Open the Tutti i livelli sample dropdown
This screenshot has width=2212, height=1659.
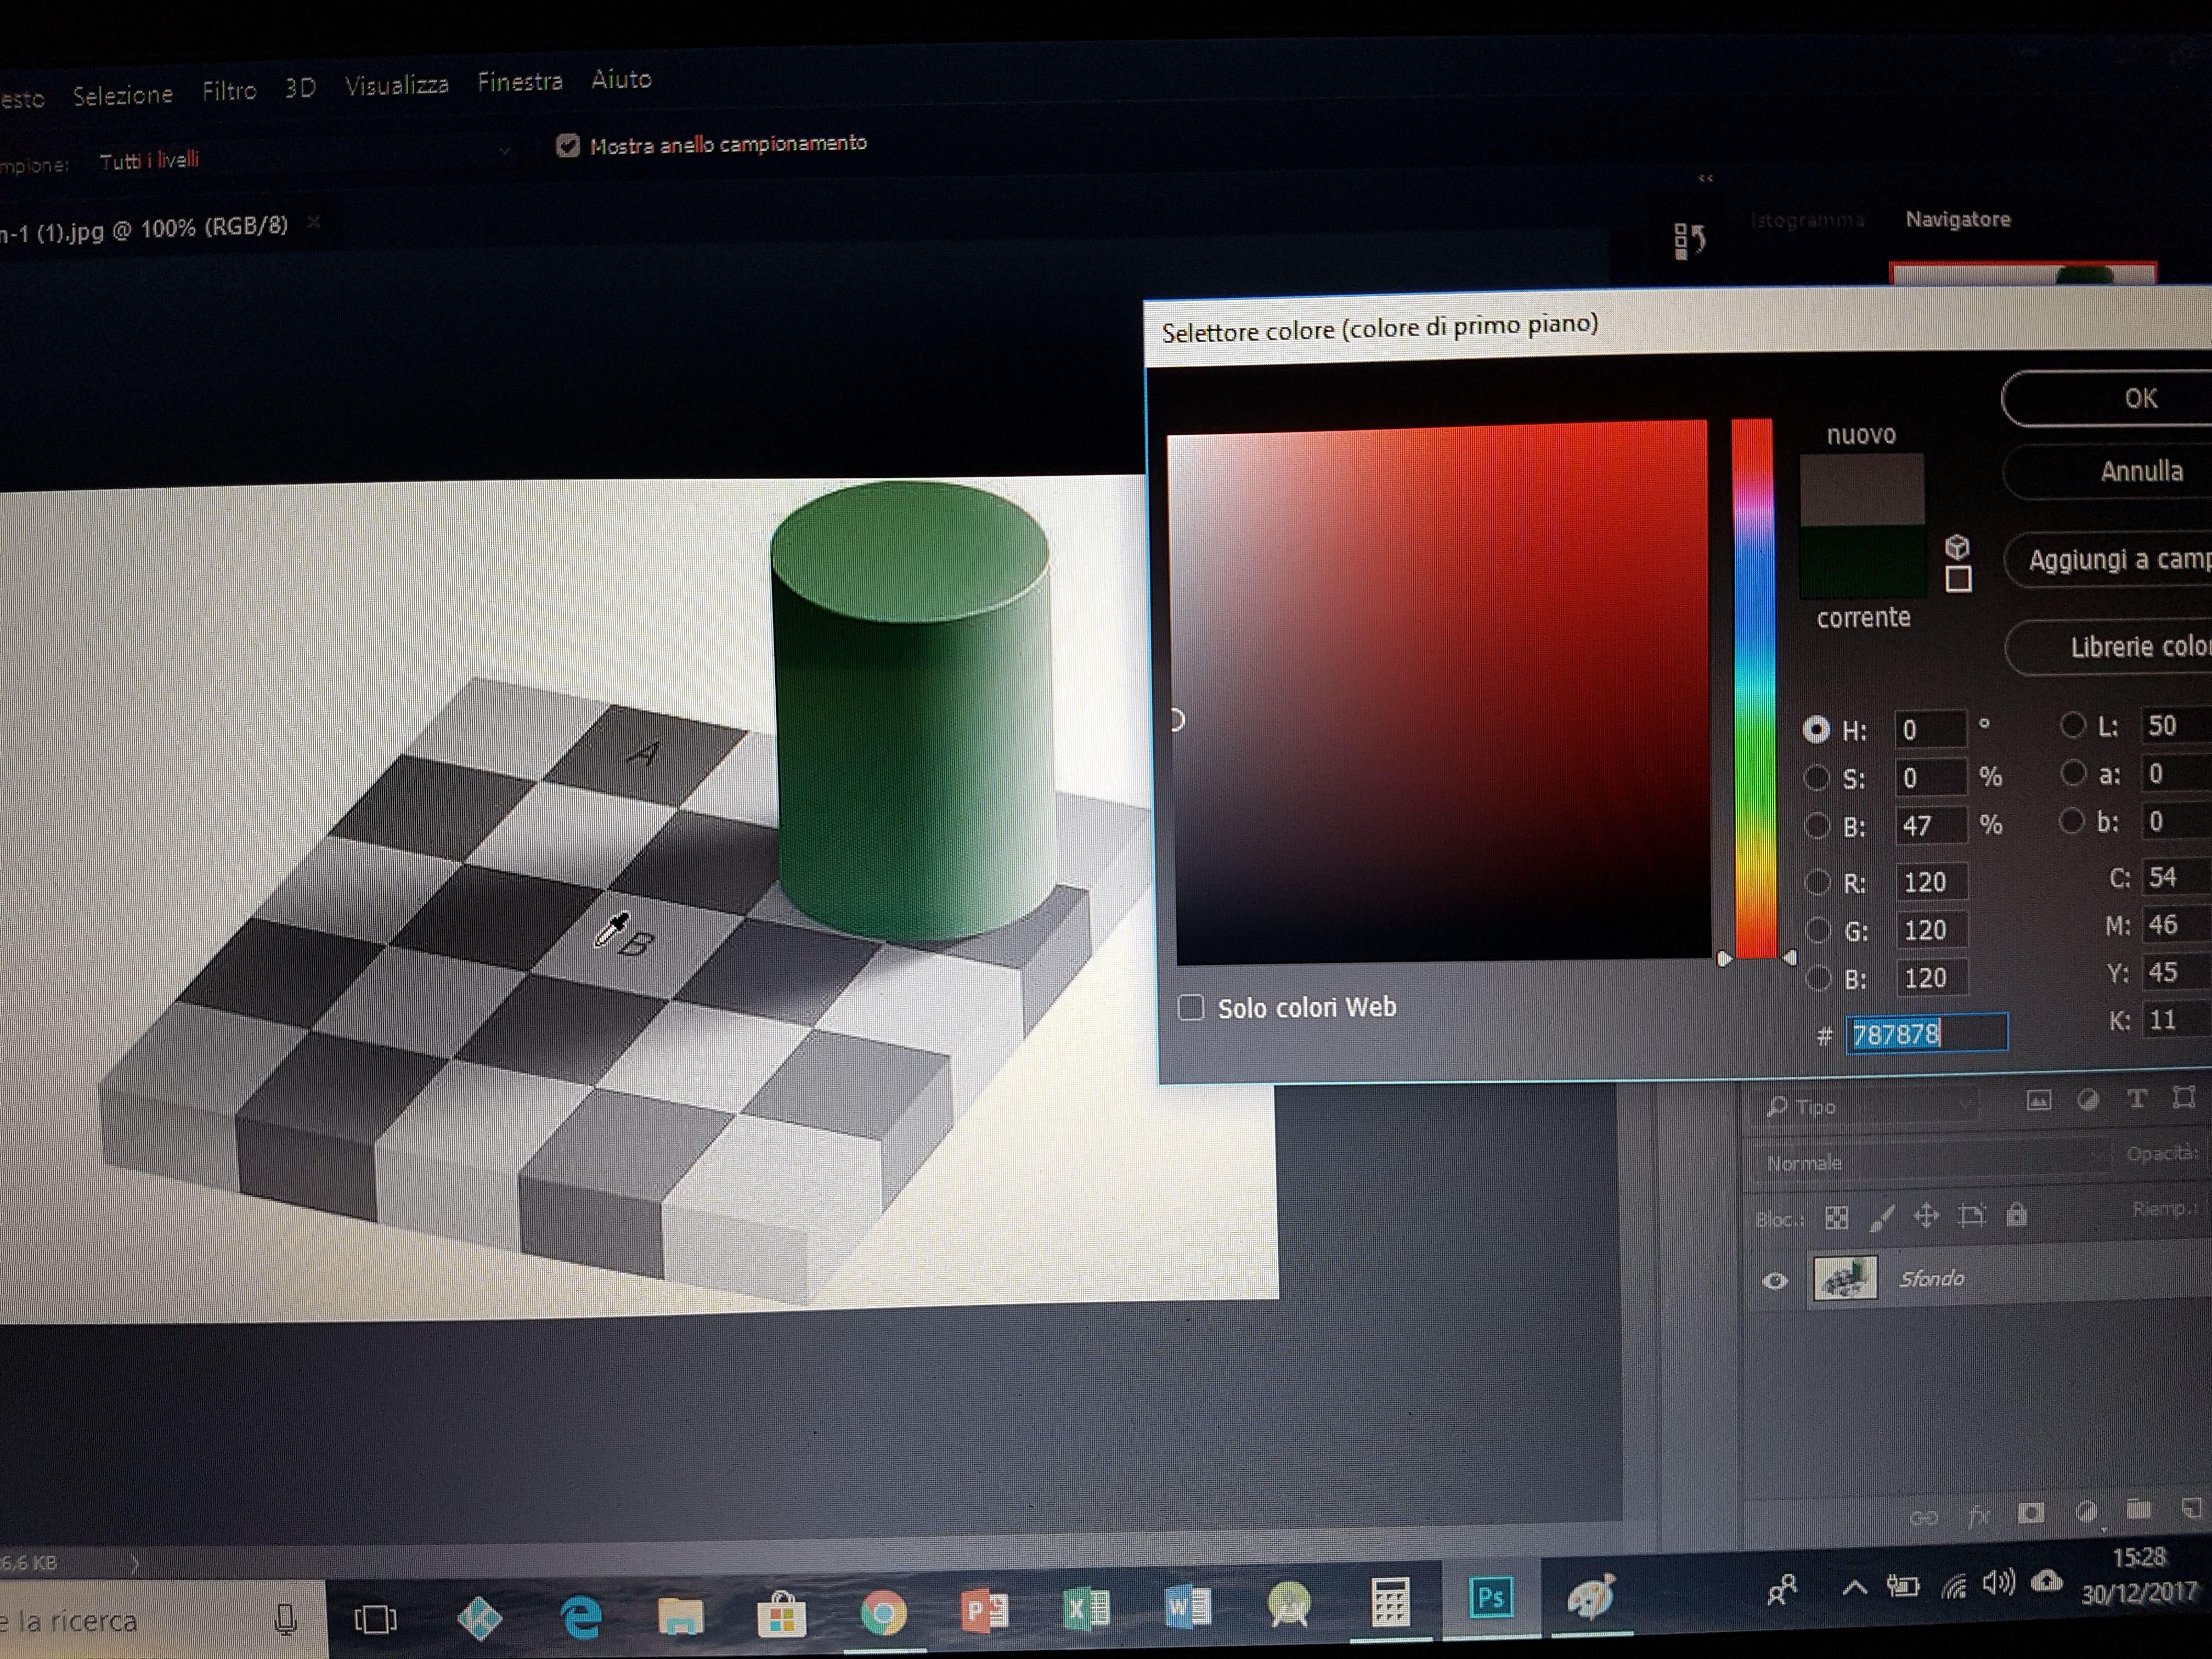click(x=305, y=155)
